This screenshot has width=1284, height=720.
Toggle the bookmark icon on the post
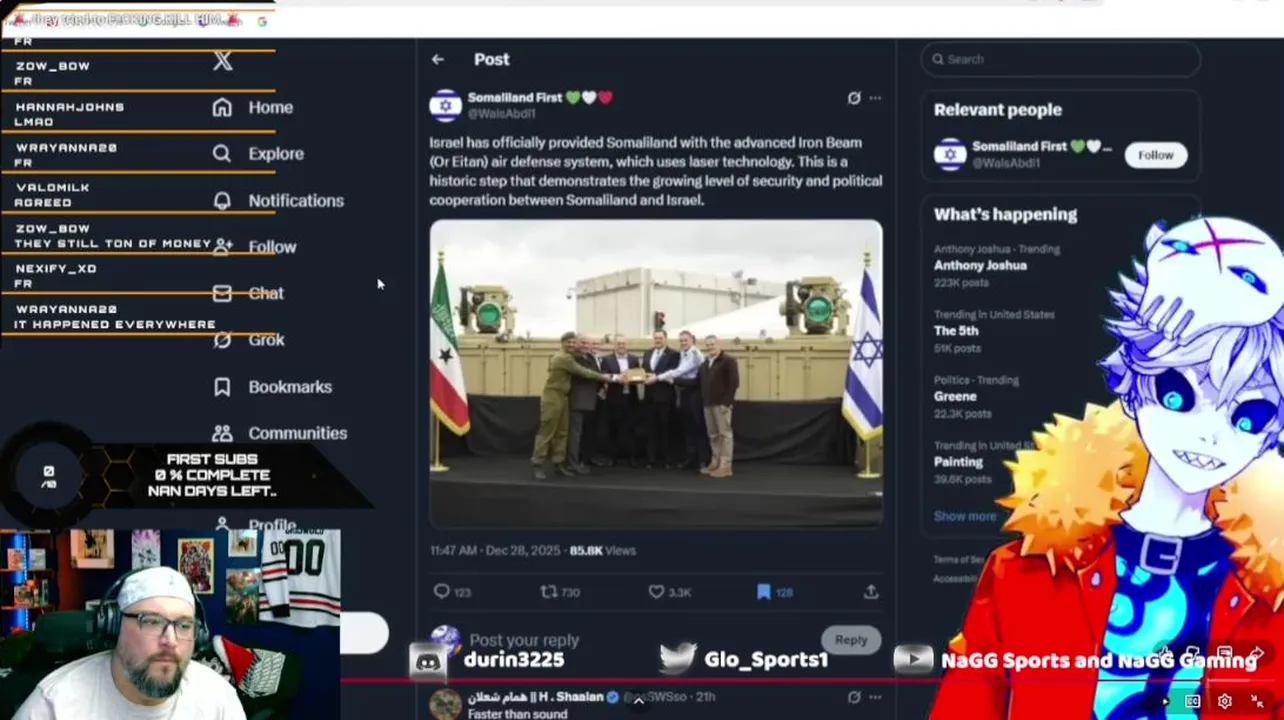pos(764,592)
